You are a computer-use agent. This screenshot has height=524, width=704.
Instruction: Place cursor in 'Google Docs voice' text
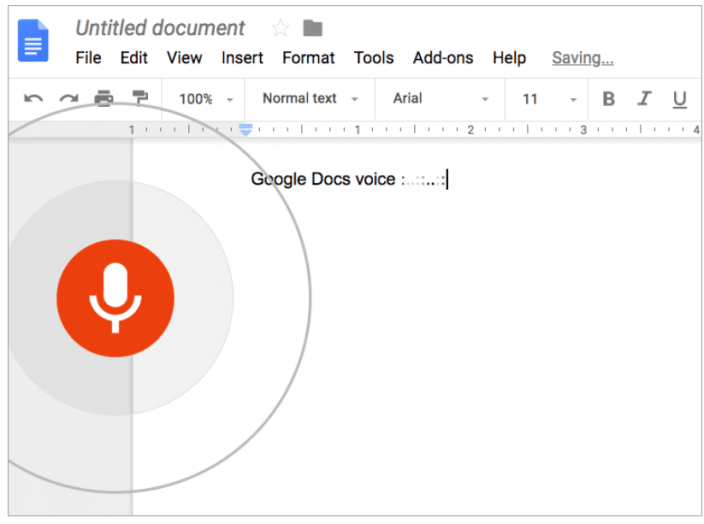click(x=323, y=179)
